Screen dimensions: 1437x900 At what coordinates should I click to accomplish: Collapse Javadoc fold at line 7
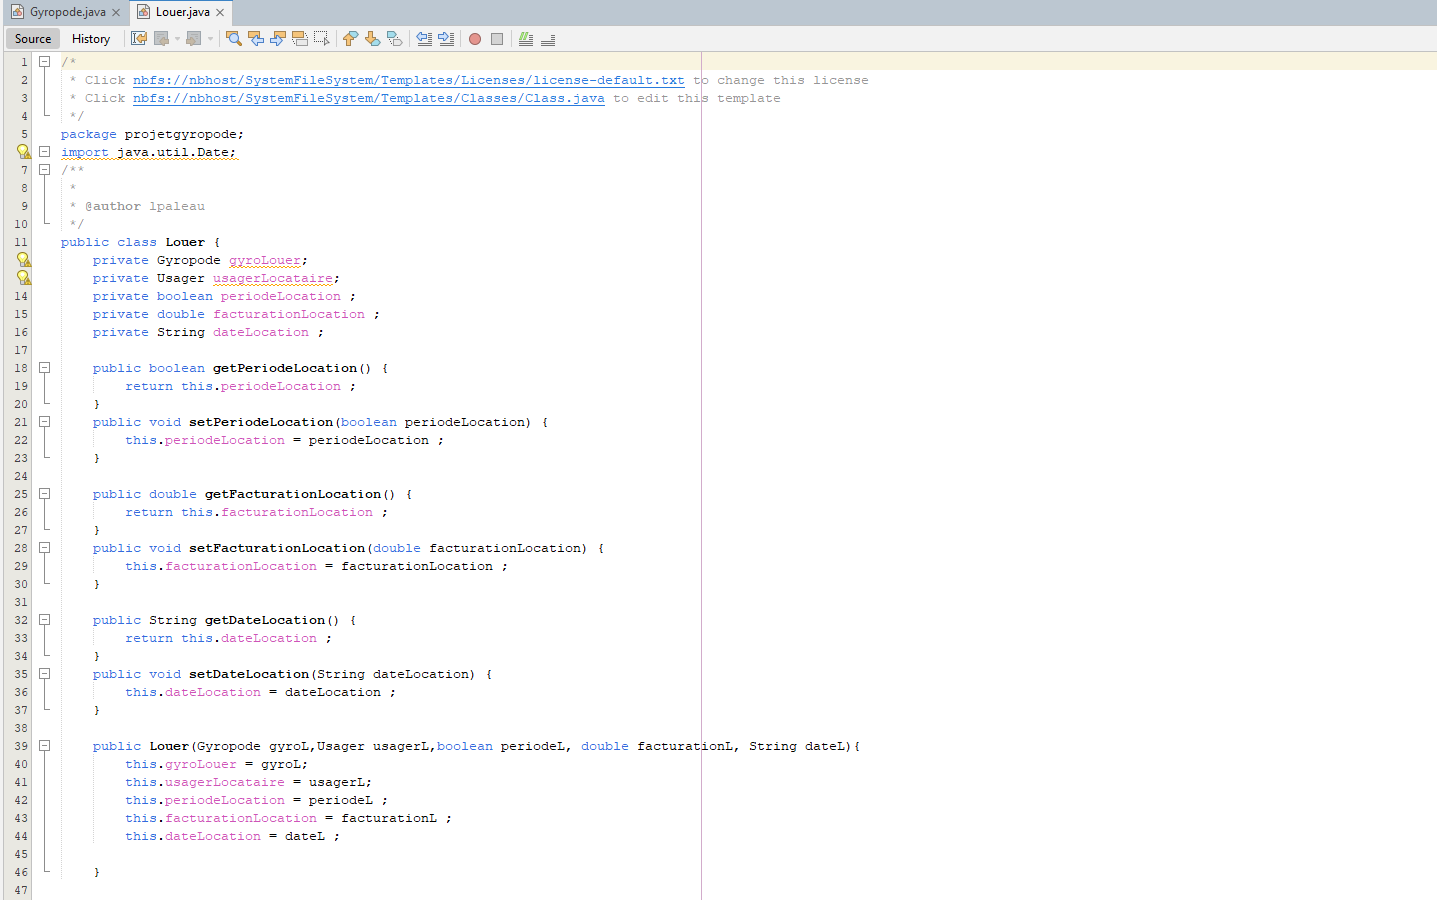pyautogui.click(x=44, y=170)
